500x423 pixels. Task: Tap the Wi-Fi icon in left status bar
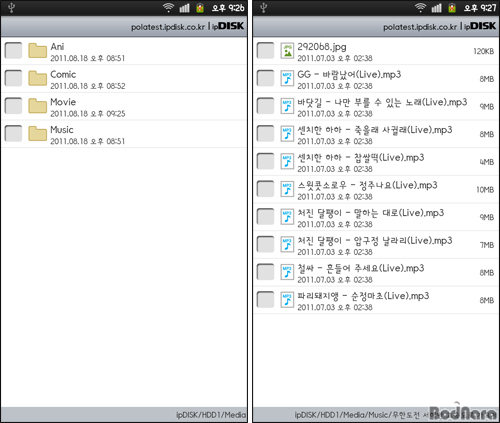168,8
